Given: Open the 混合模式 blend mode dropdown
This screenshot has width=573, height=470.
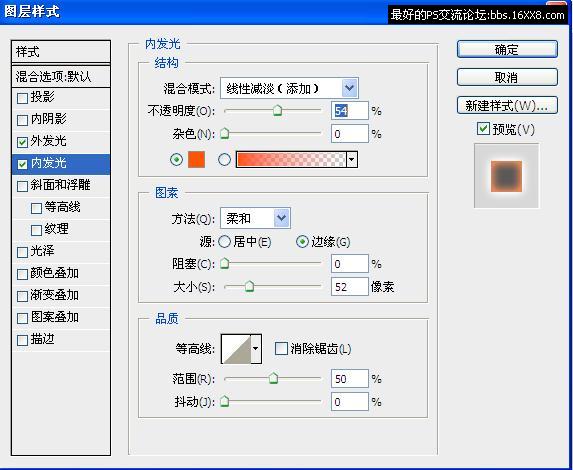Looking at the screenshot, I should [x=289, y=88].
